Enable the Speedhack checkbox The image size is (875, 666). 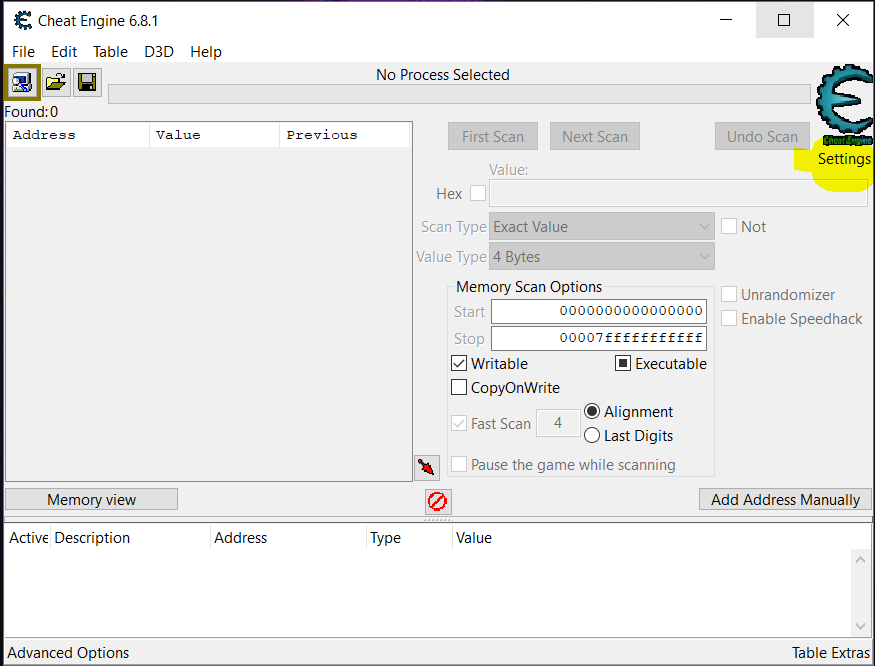[x=729, y=318]
